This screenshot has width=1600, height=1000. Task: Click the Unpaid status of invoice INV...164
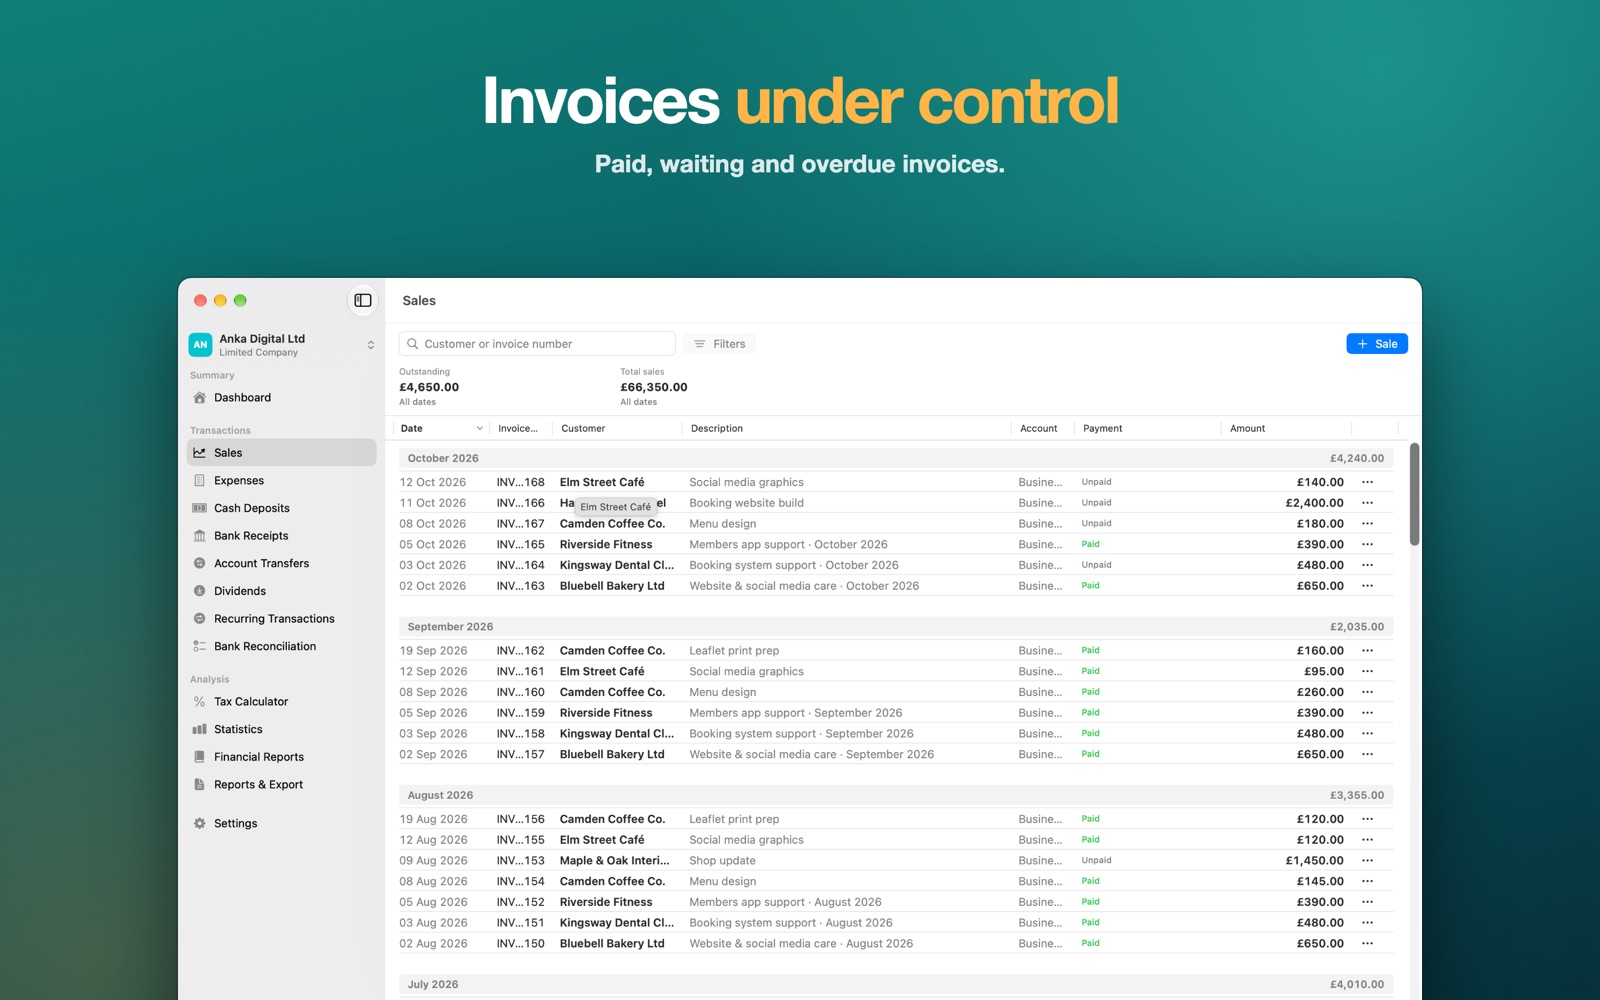pyautogui.click(x=1096, y=565)
